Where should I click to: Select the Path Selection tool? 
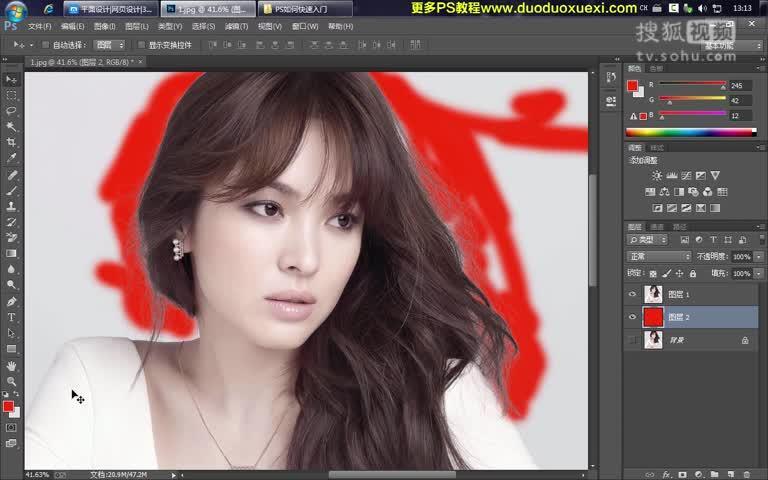pos(11,333)
